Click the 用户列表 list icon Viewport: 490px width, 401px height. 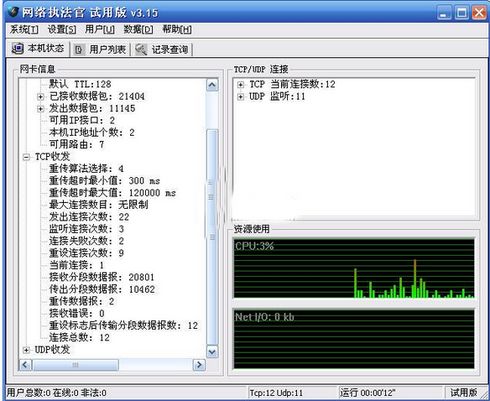click(79, 50)
